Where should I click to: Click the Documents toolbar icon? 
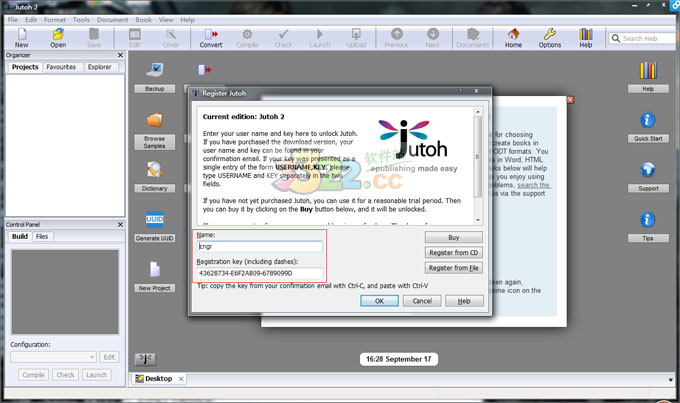[473, 38]
